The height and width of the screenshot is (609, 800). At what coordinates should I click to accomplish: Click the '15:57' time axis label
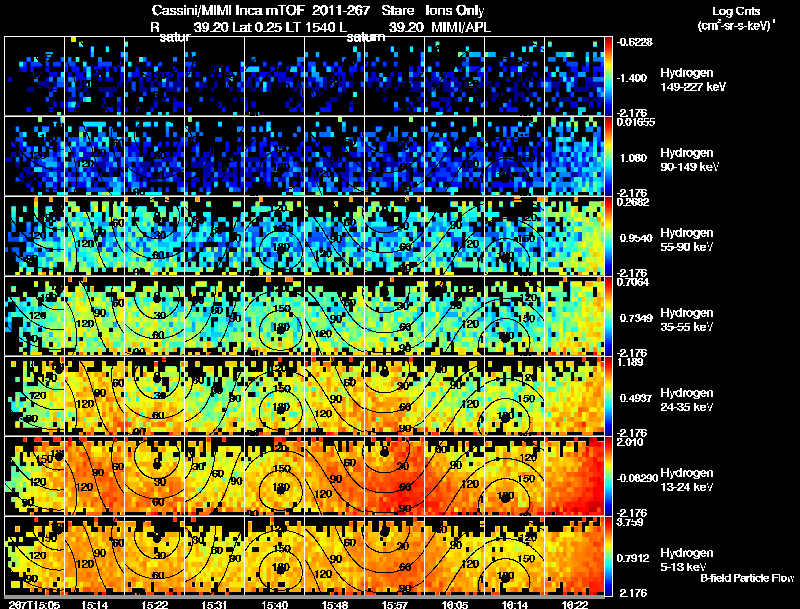[x=395, y=604]
